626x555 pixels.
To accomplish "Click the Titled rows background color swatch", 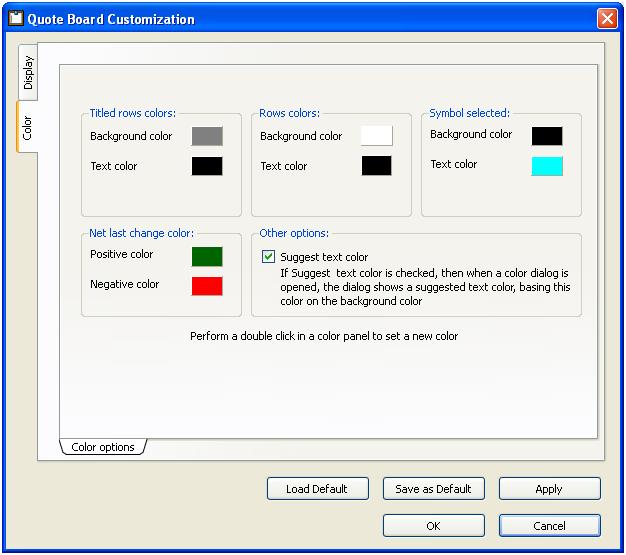I will pyautogui.click(x=207, y=136).
